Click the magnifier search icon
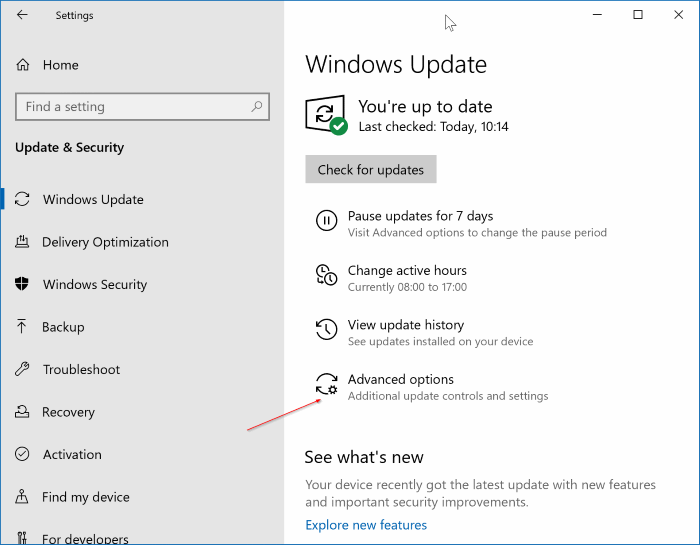 [x=257, y=106]
